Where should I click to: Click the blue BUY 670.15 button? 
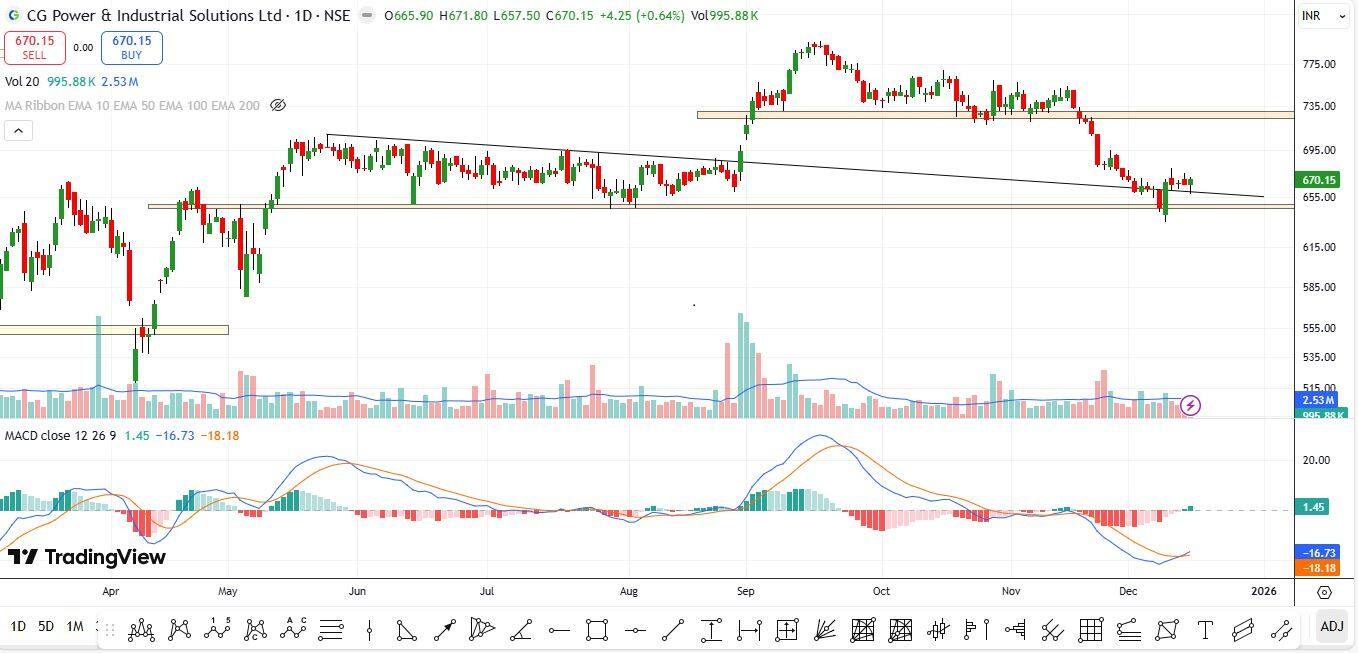131,47
